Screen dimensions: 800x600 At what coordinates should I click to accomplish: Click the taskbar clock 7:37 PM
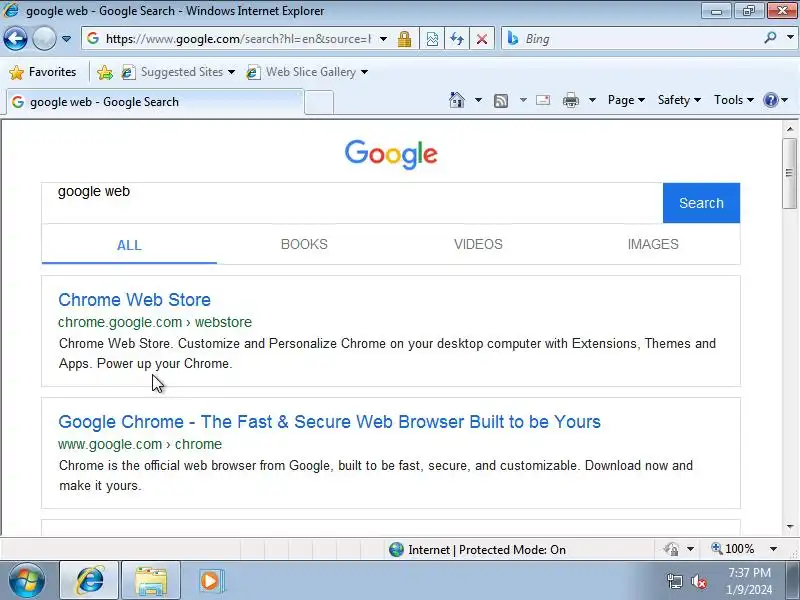[x=749, y=573]
